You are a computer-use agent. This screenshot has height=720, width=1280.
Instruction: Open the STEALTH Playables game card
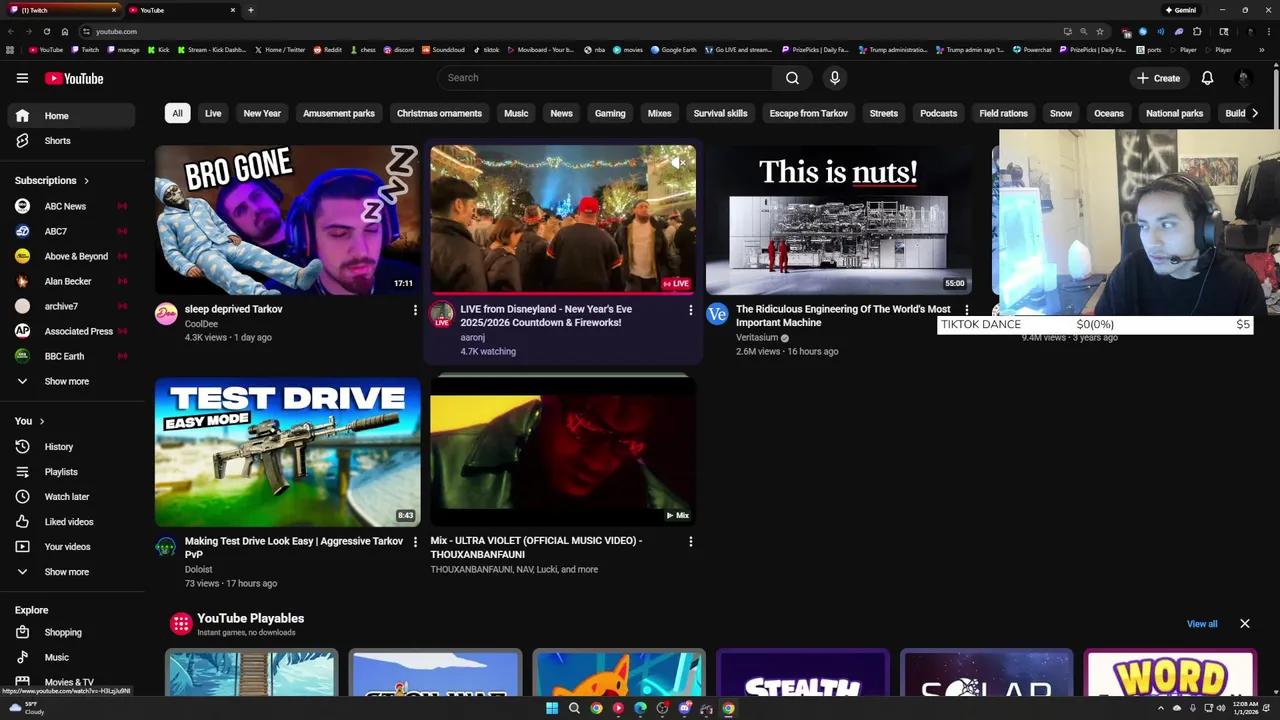[x=802, y=673]
